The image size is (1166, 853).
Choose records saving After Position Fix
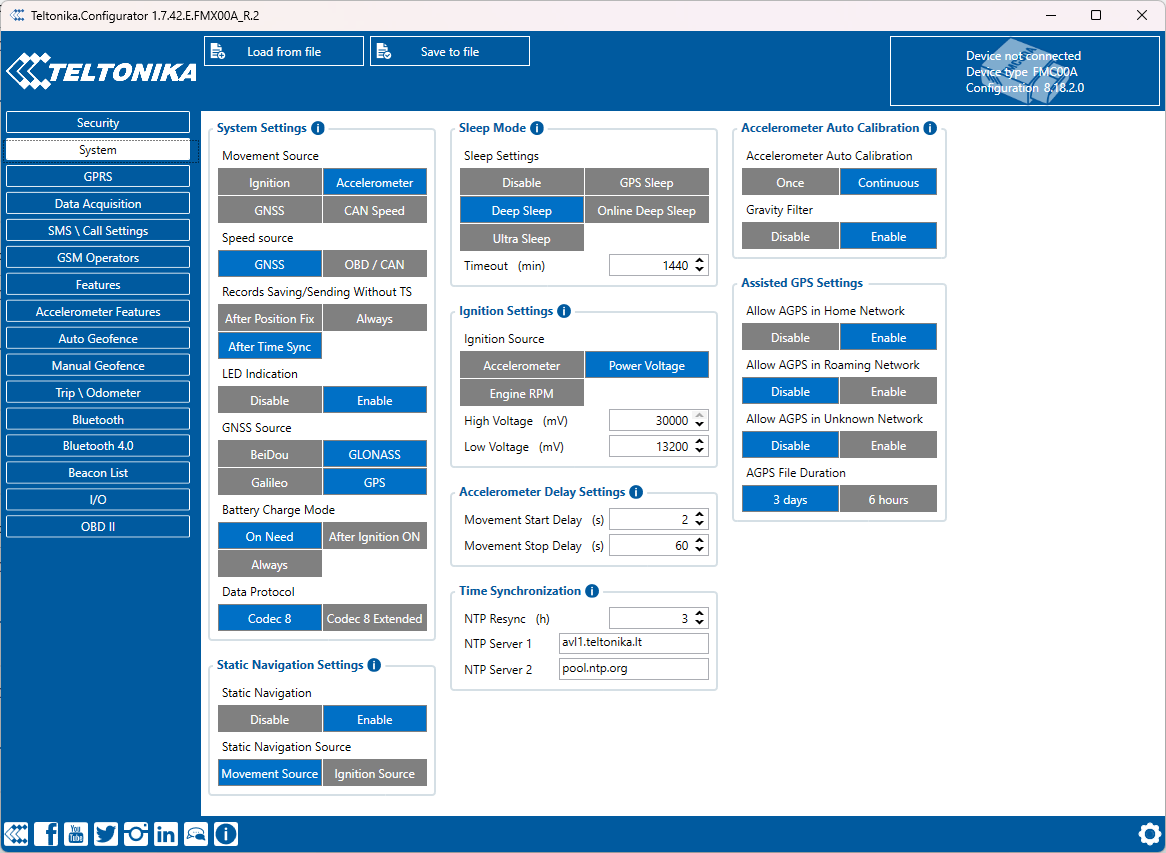[269, 318]
